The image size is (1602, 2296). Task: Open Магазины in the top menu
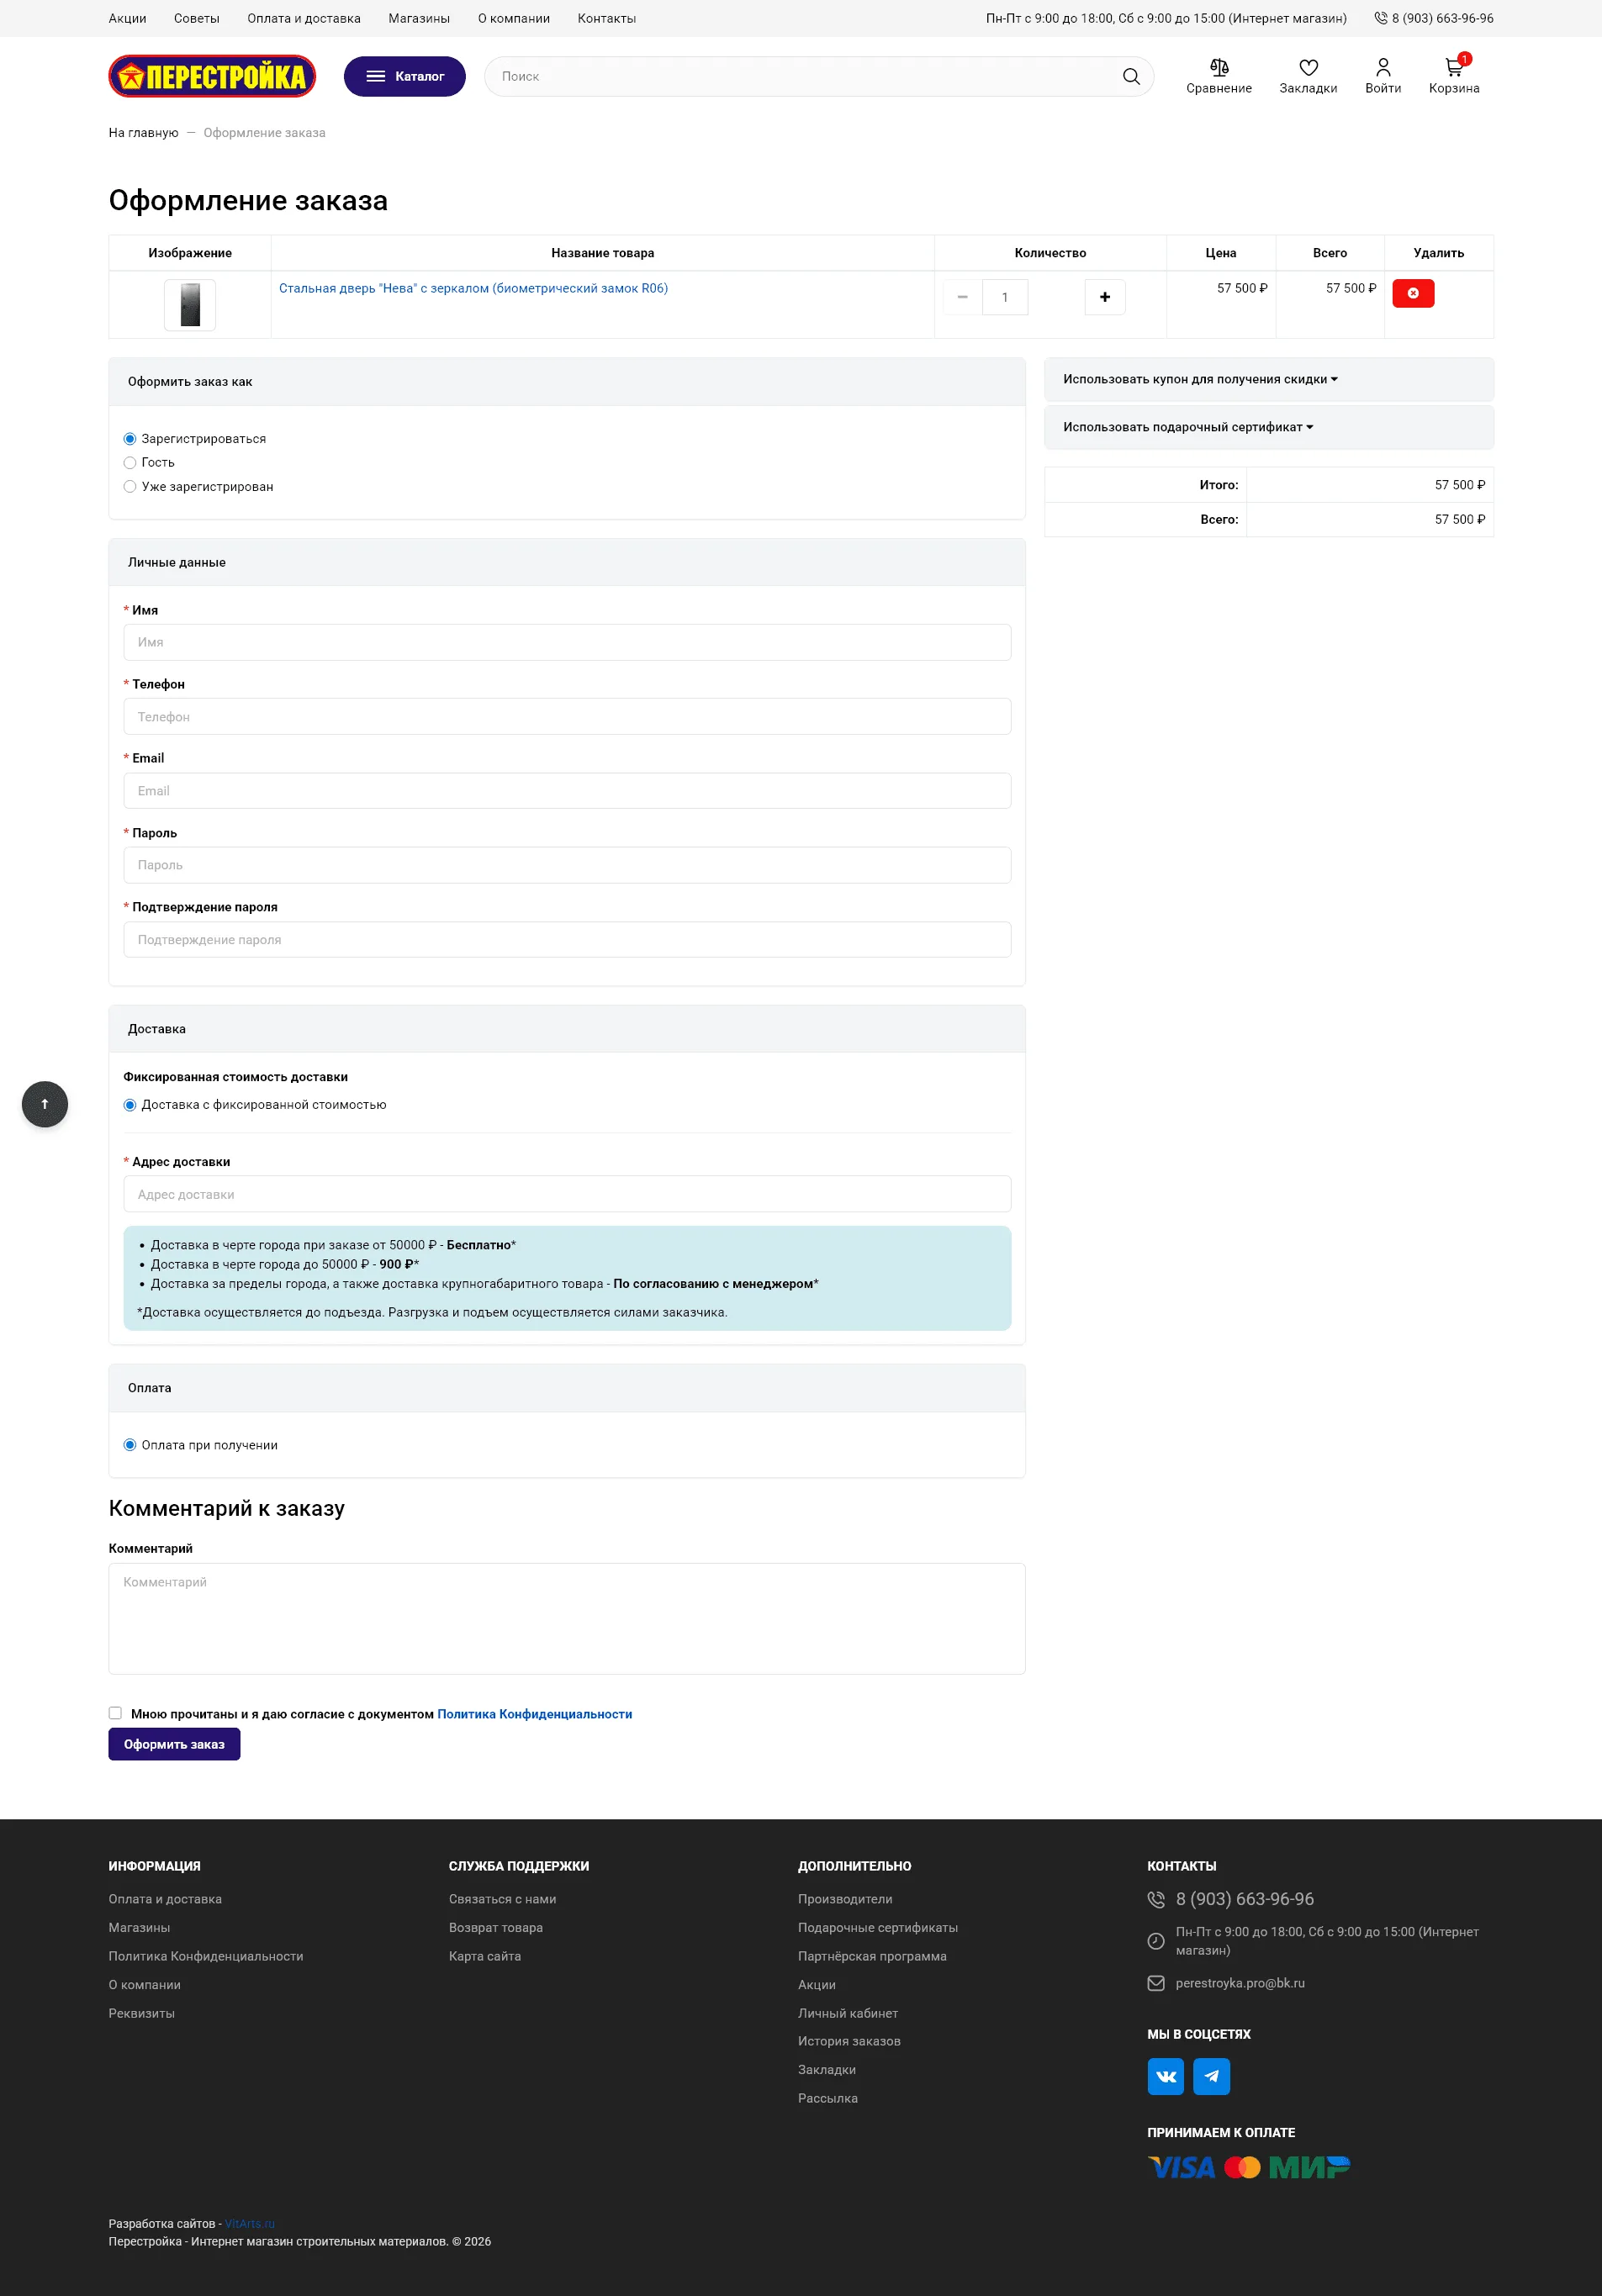(x=419, y=18)
